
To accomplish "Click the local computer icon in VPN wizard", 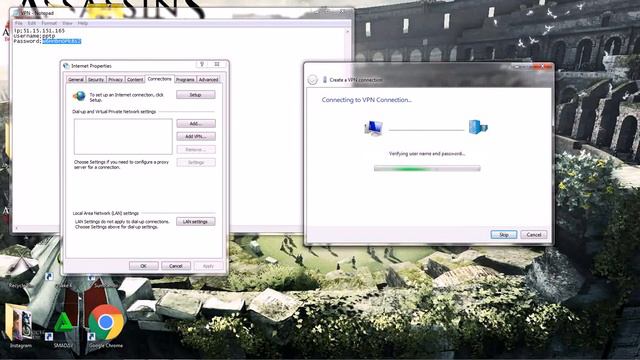I will pyautogui.click(x=373, y=128).
